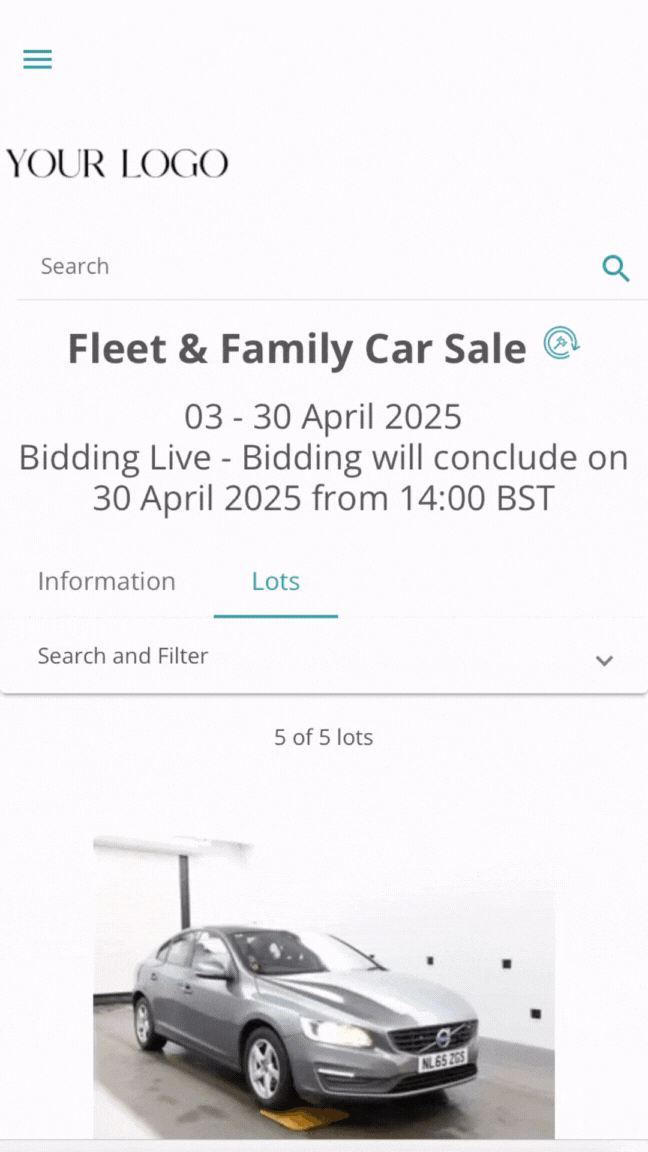Click the magnifying glass search icon
The width and height of the screenshot is (648, 1152).
click(x=615, y=268)
